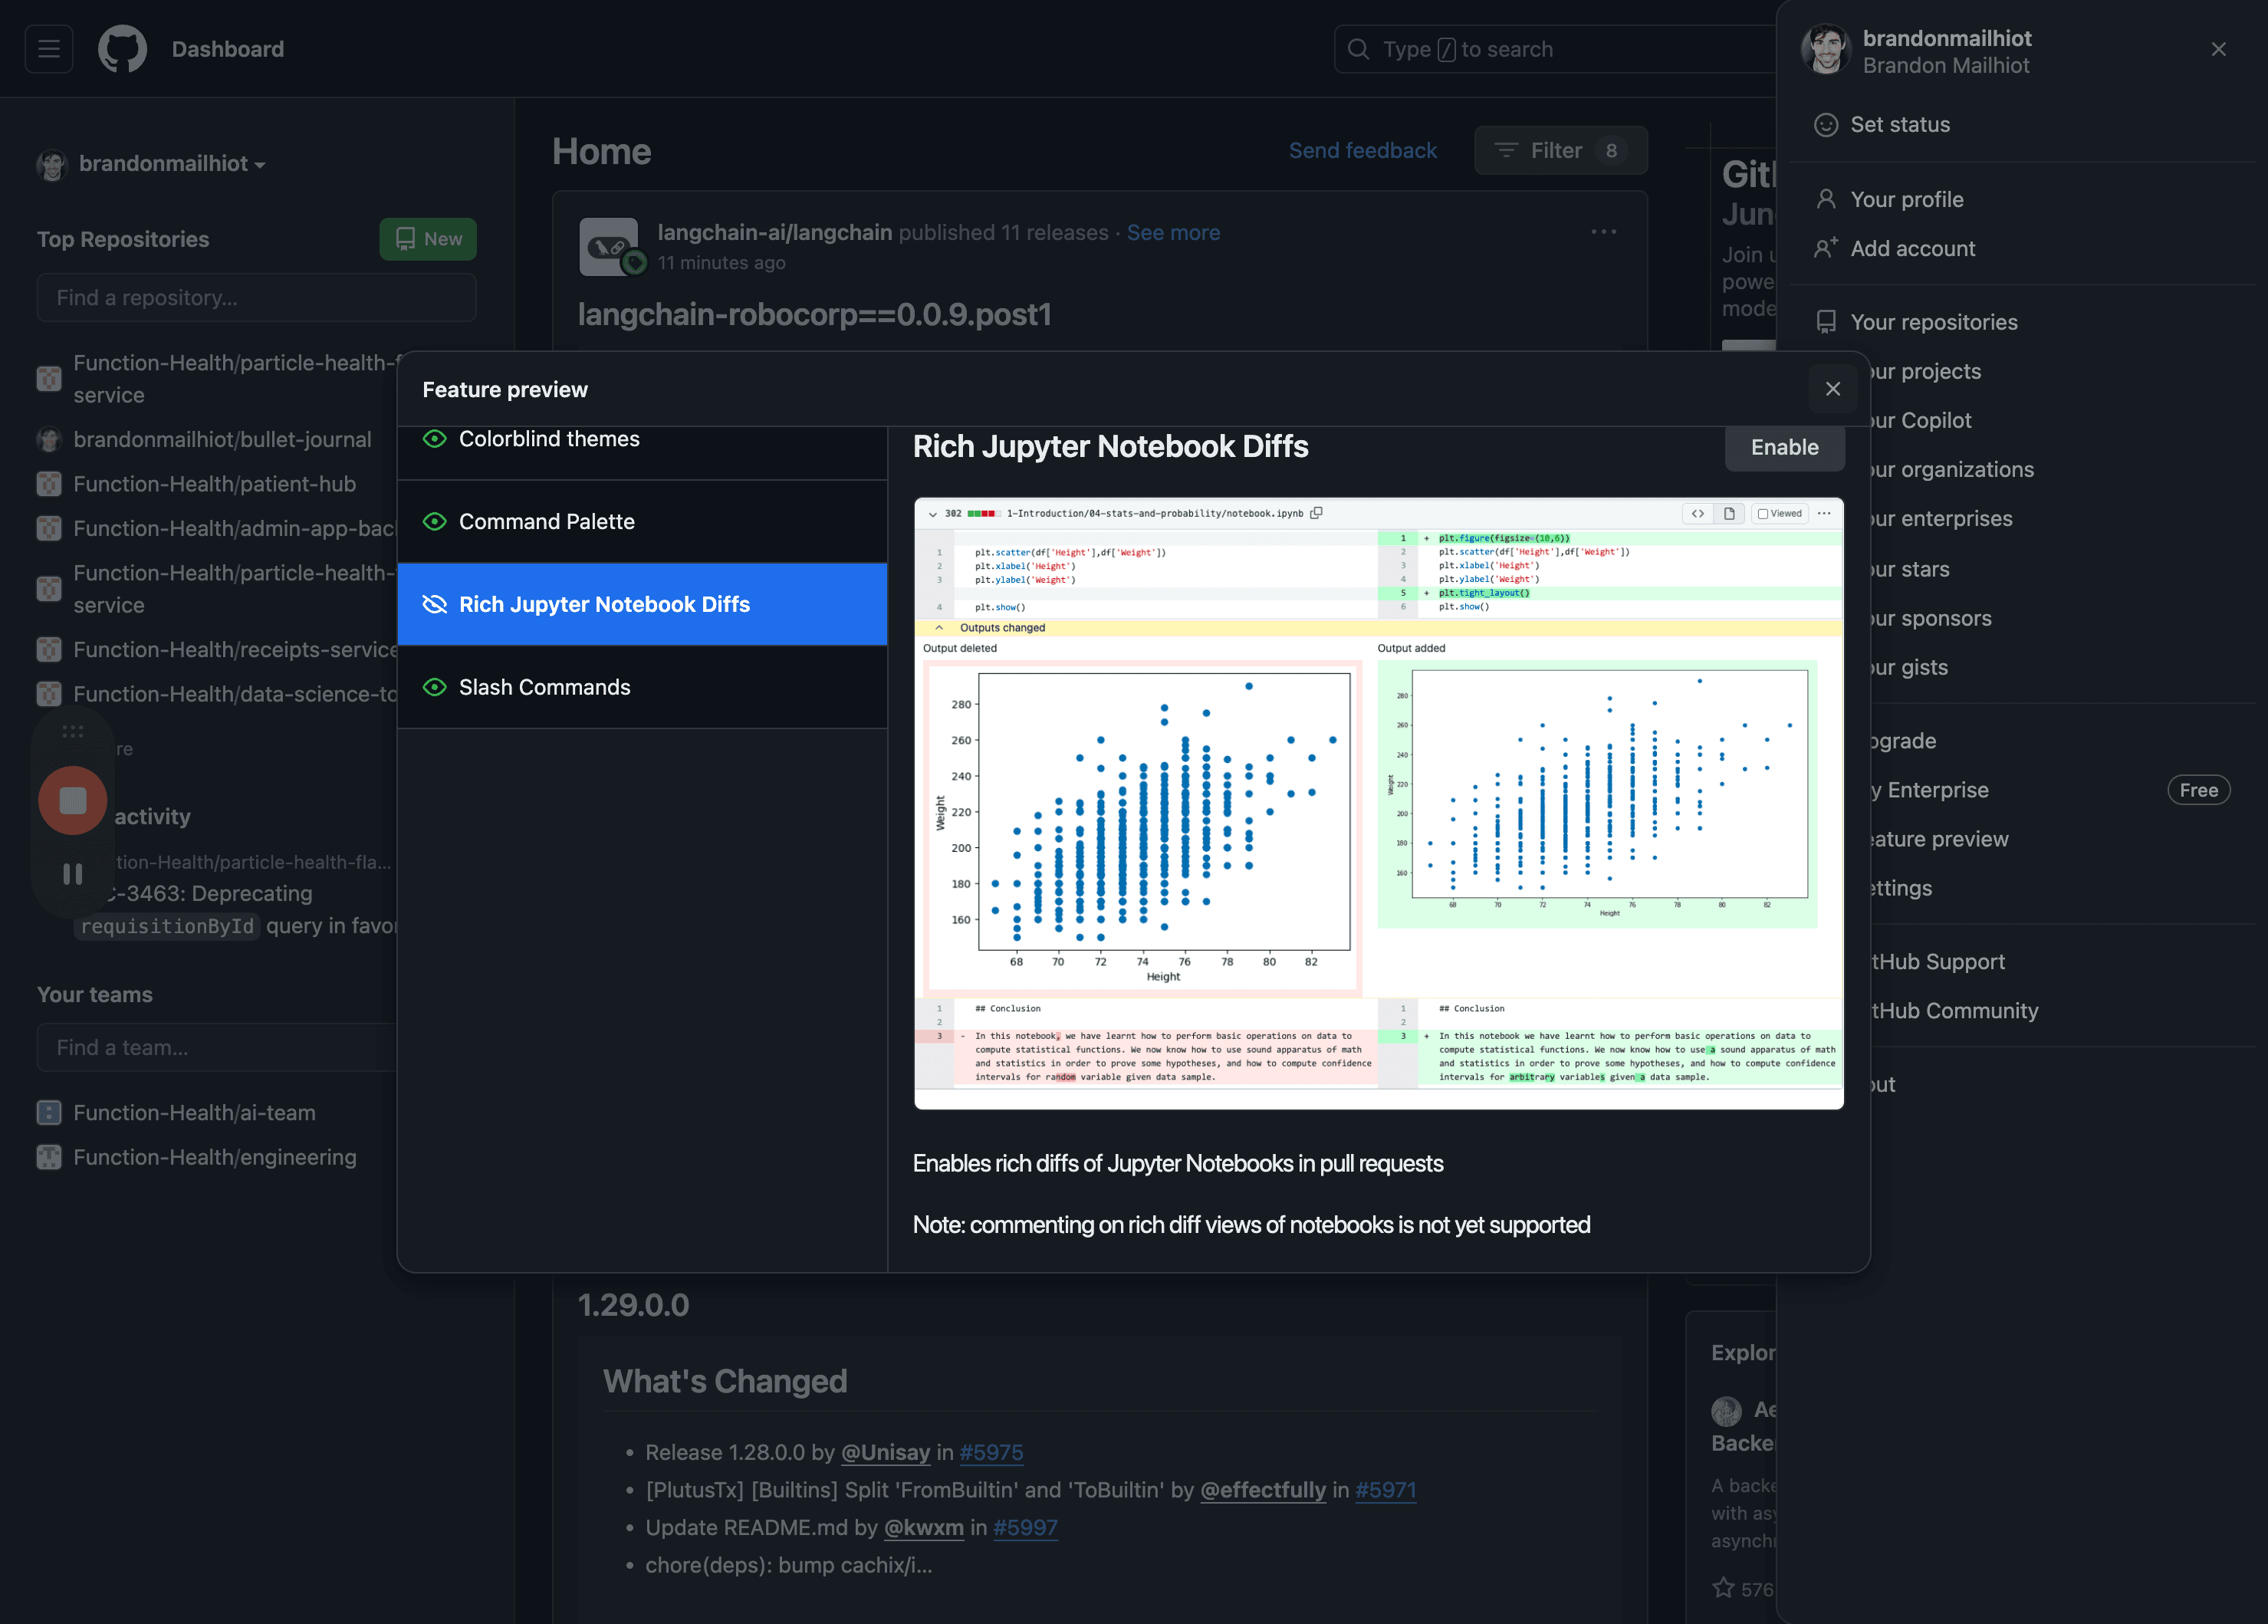Click See more link for langchain releases

pos(1174,233)
